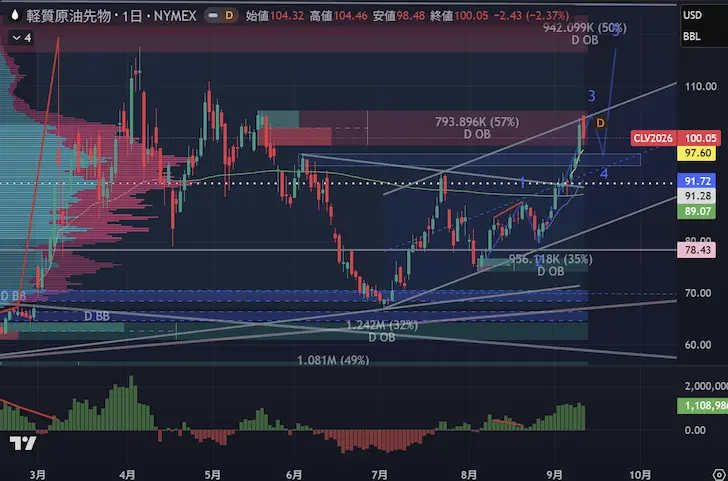
Task: Click the blue 91.72 price label
Action: click(696, 181)
